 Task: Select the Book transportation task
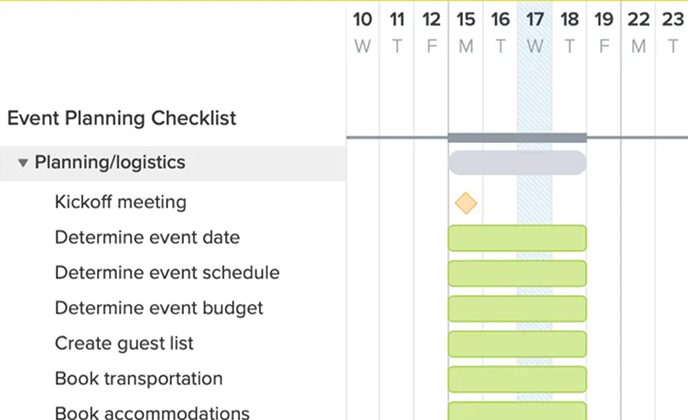point(138,379)
